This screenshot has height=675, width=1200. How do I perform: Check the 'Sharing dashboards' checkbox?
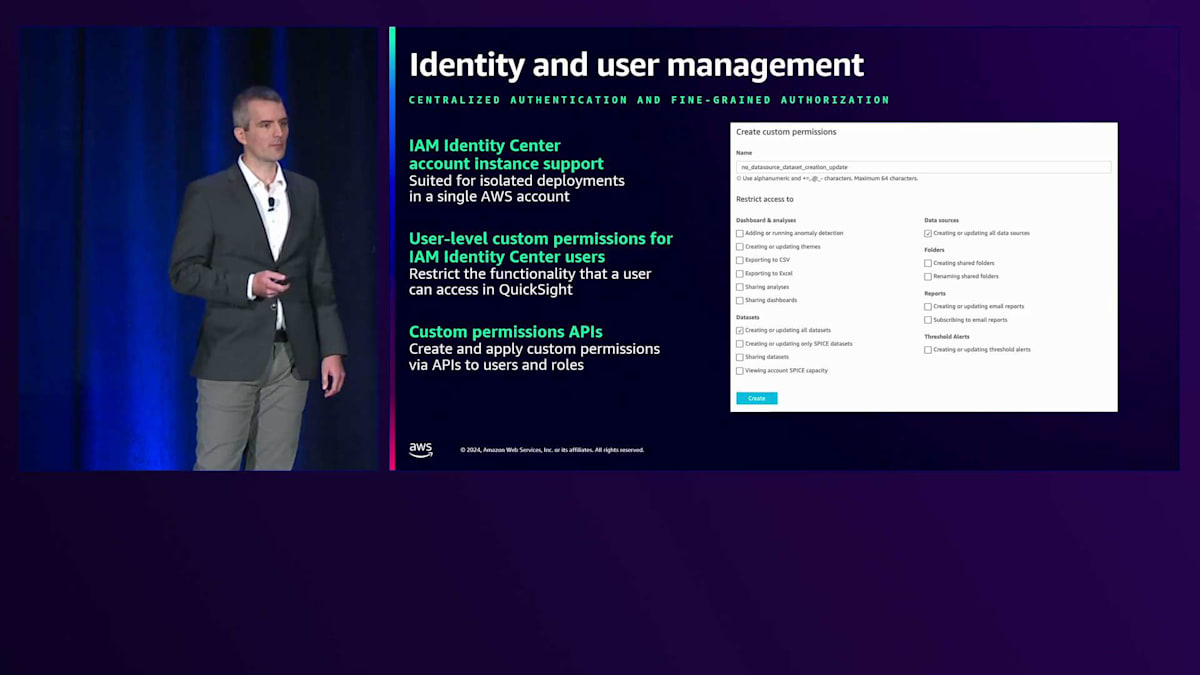[x=740, y=300]
